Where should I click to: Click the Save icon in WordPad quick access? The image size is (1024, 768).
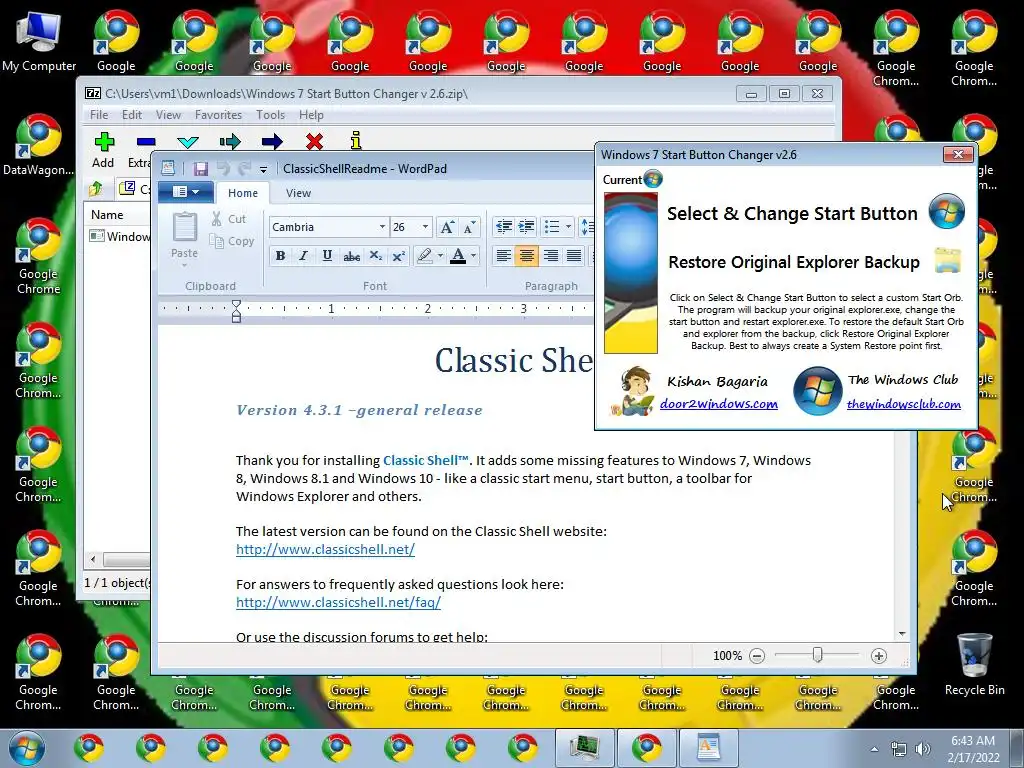pos(200,168)
